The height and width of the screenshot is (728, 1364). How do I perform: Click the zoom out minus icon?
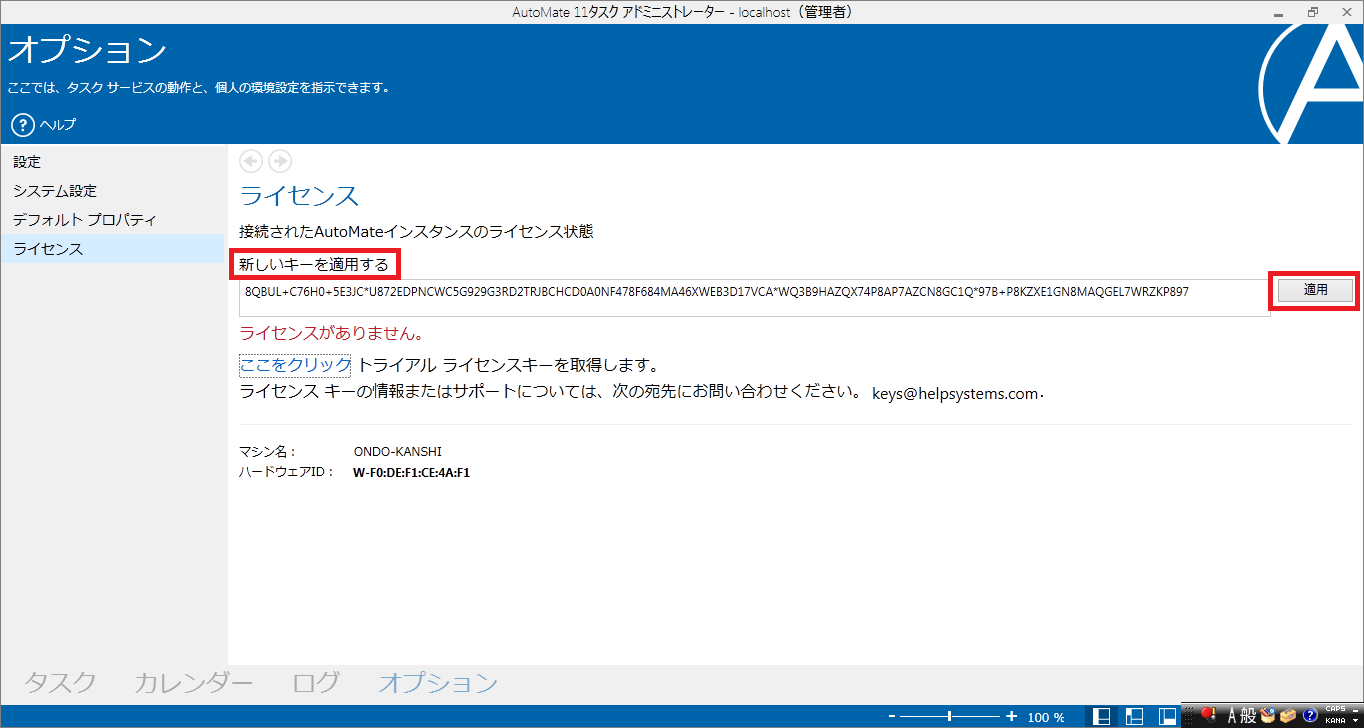point(892,716)
